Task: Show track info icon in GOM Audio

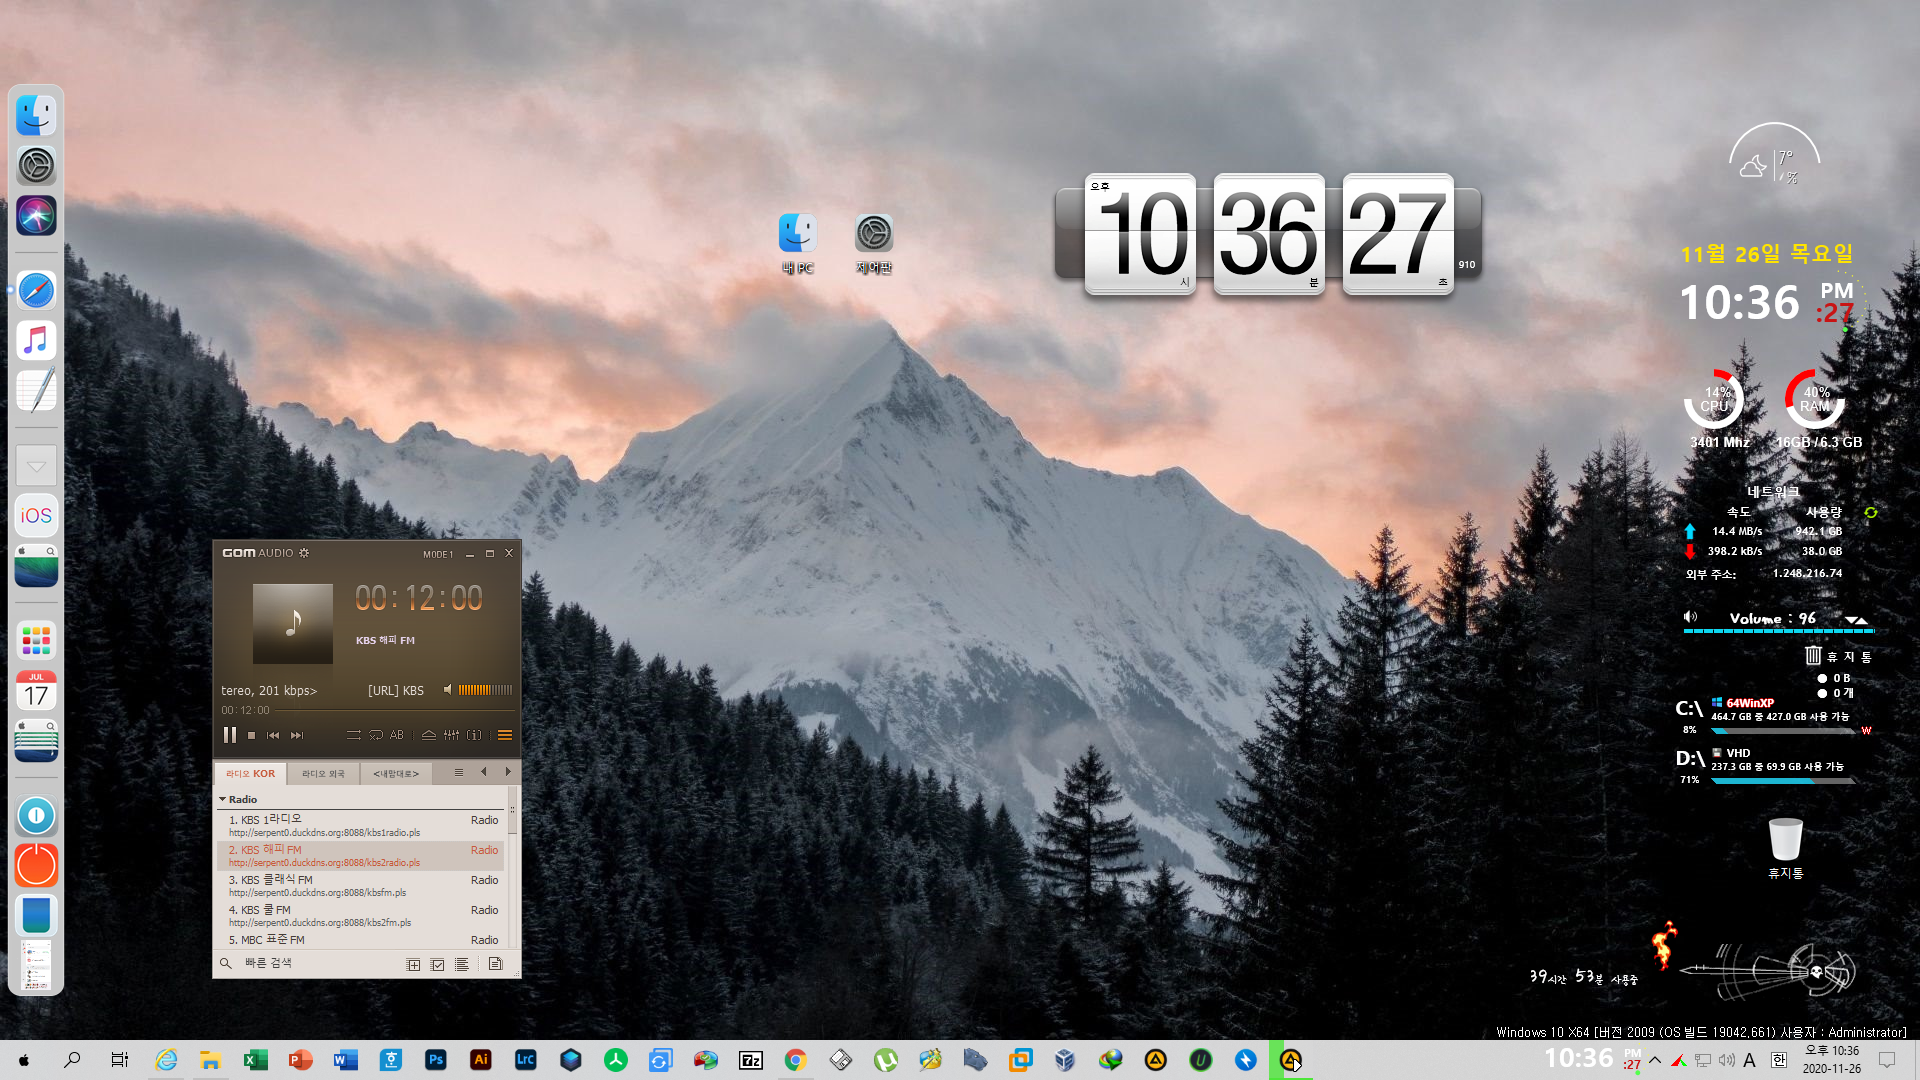Action: click(474, 735)
